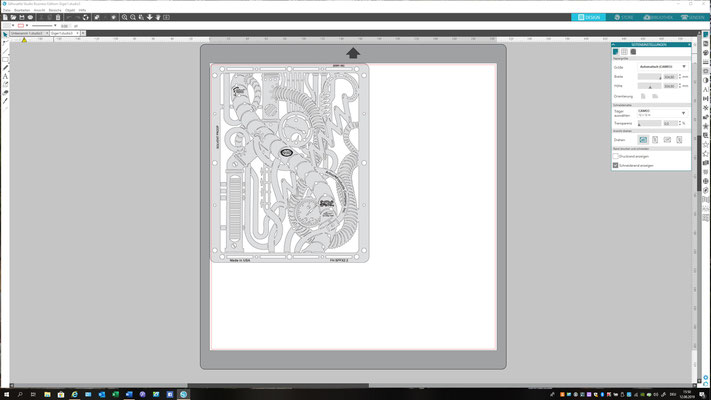711x400 pixels.
Task: Select the fourth Drehen rotation option
Action: tap(679, 140)
